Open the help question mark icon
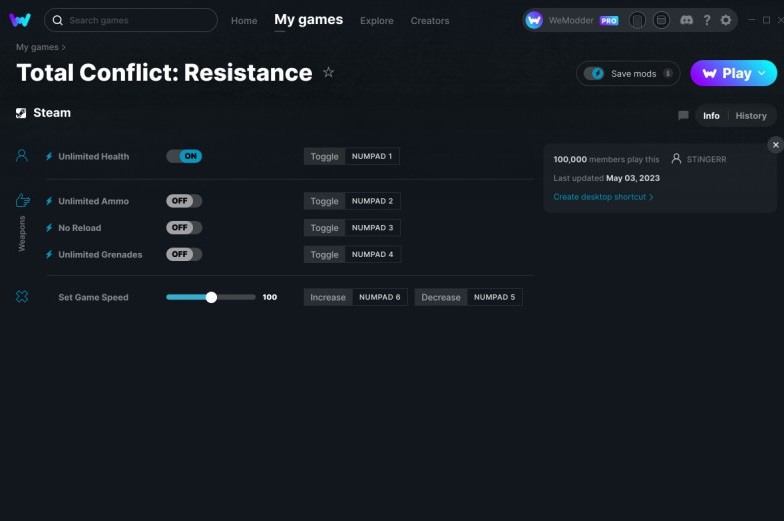The height and width of the screenshot is (521, 784). tap(706, 20)
